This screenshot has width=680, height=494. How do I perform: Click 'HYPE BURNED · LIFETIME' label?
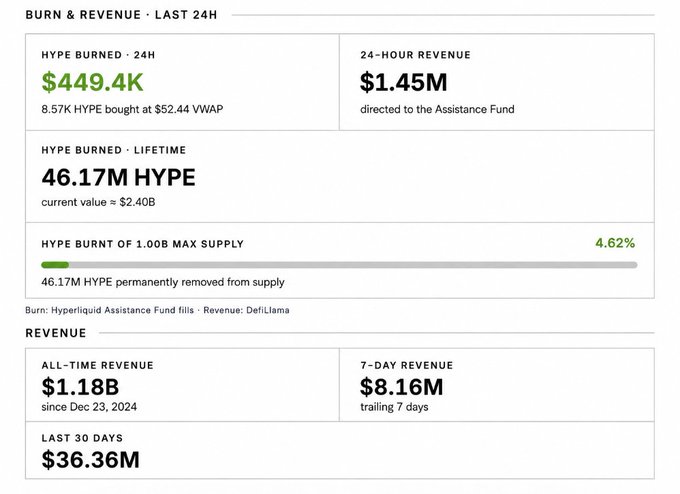click(x=114, y=150)
